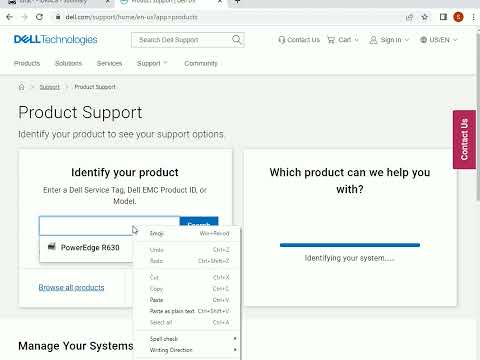Screen dimensions: 480x360
Task: Open the Products navigation menu
Action: tap(27, 63)
